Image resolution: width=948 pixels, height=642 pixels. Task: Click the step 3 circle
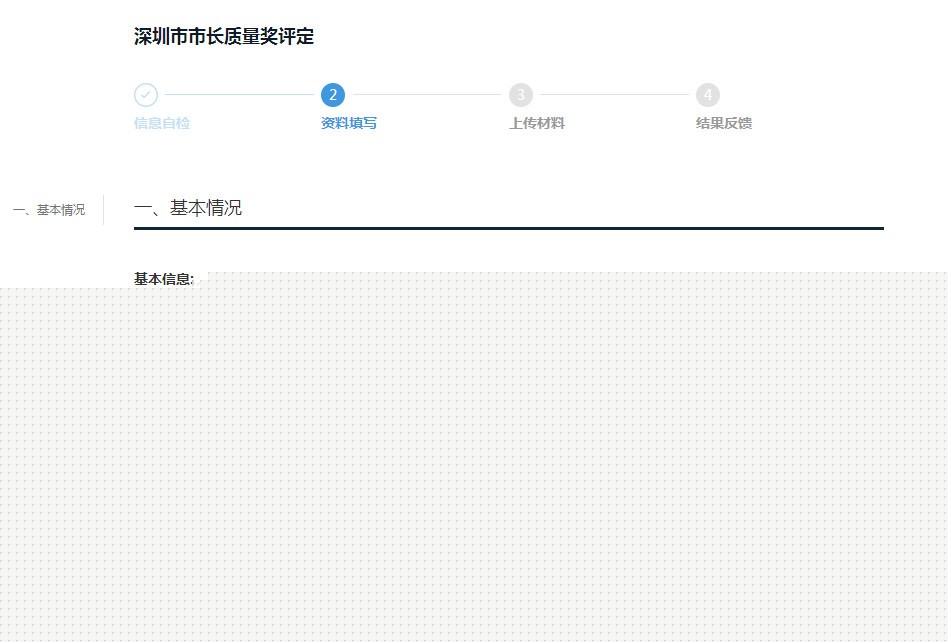[x=521, y=95]
